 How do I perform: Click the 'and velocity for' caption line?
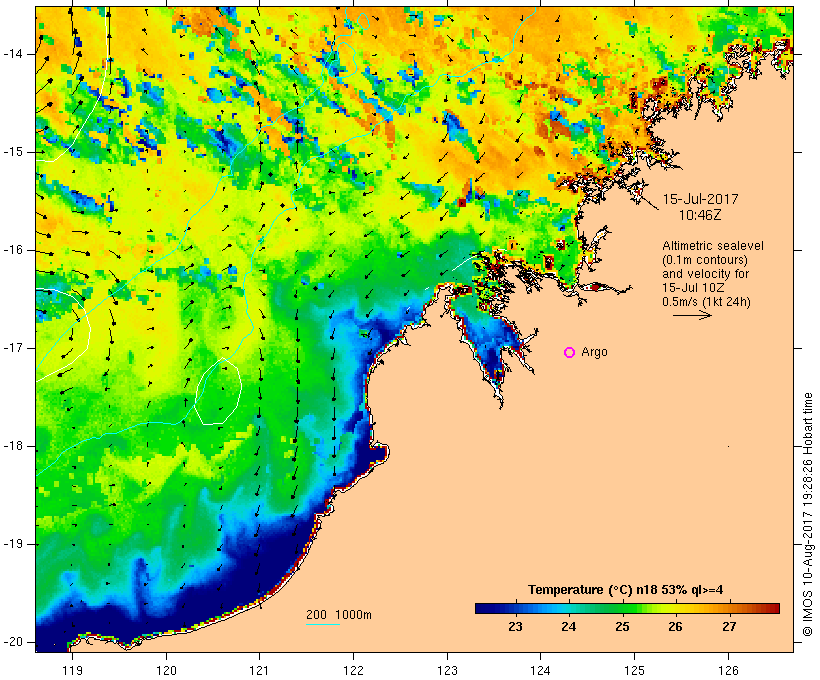click(705, 274)
